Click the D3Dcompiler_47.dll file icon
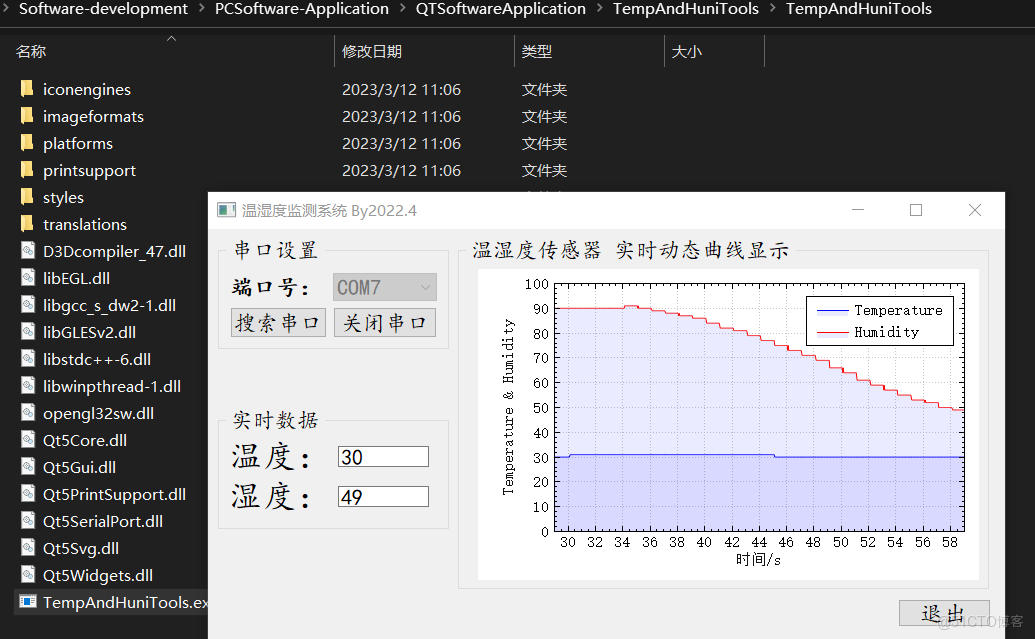Viewport: 1035px width, 639px height. [x=27, y=251]
